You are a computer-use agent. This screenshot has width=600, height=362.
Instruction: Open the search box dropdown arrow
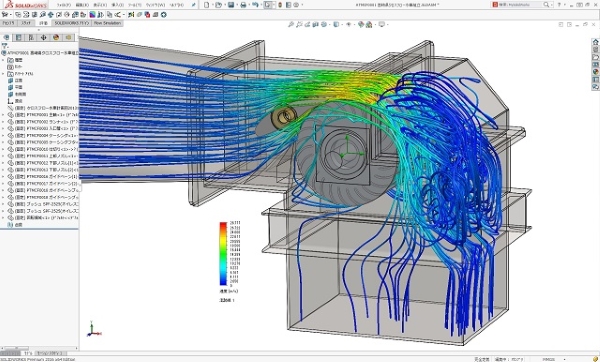552,5
